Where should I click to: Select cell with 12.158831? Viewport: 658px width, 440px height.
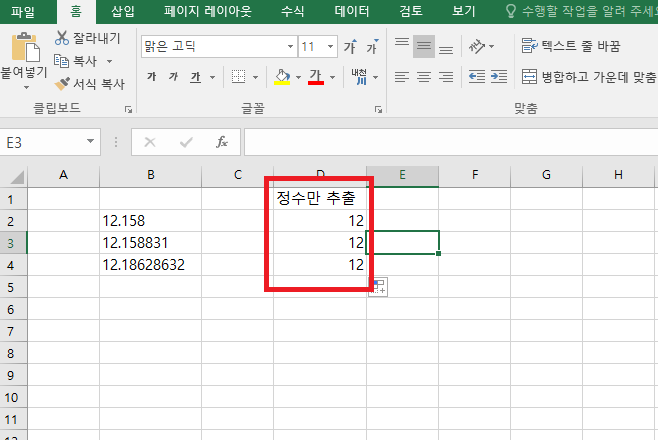(x=151, y=243)
